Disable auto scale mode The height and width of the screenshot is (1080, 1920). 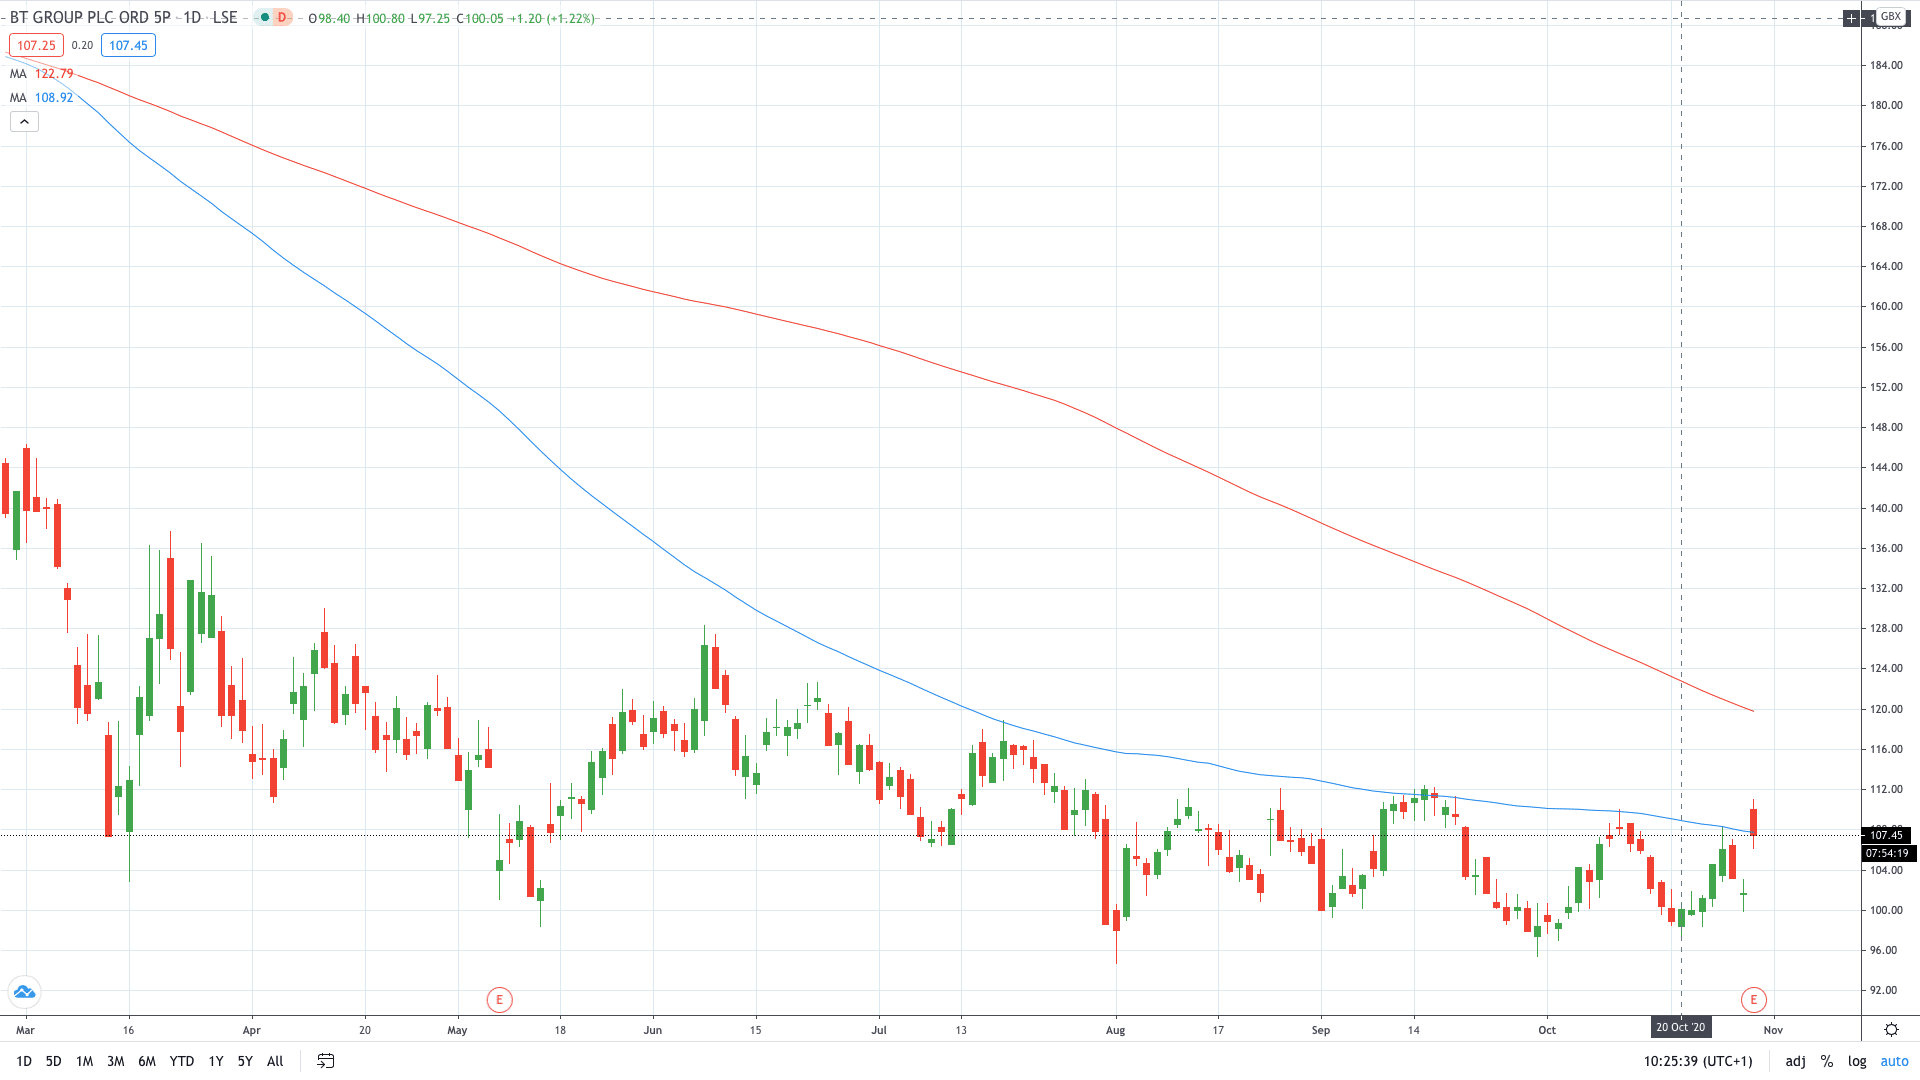tap(1894, 1061)
